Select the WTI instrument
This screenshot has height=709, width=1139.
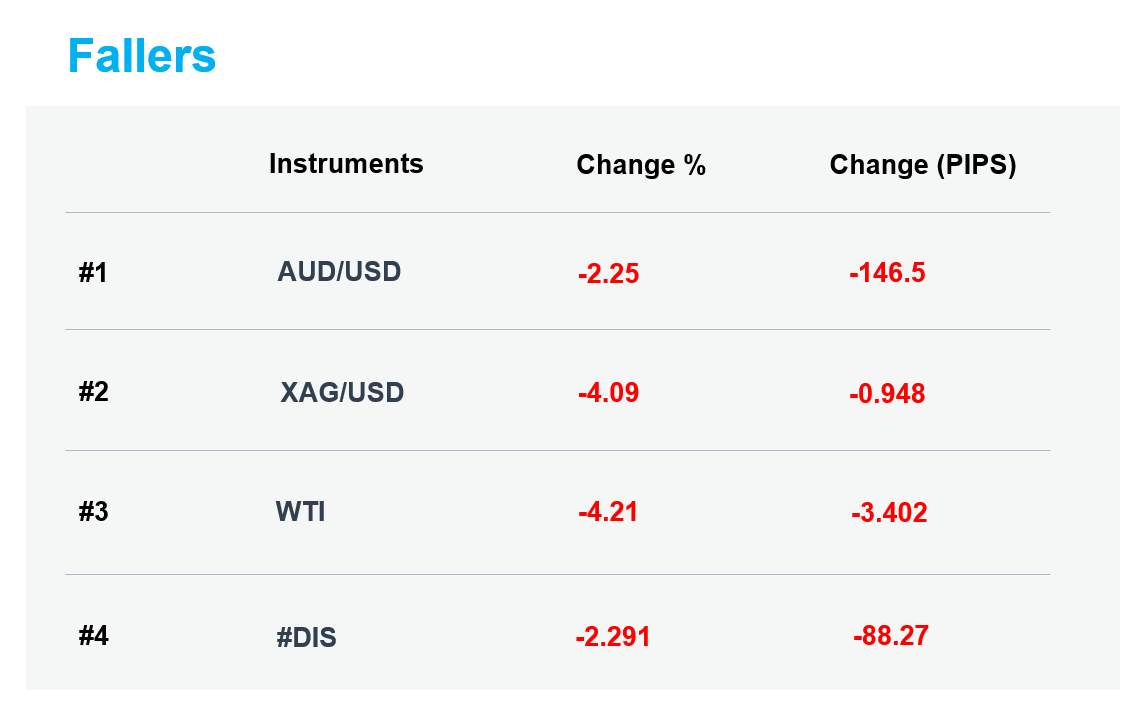point(300,511)
